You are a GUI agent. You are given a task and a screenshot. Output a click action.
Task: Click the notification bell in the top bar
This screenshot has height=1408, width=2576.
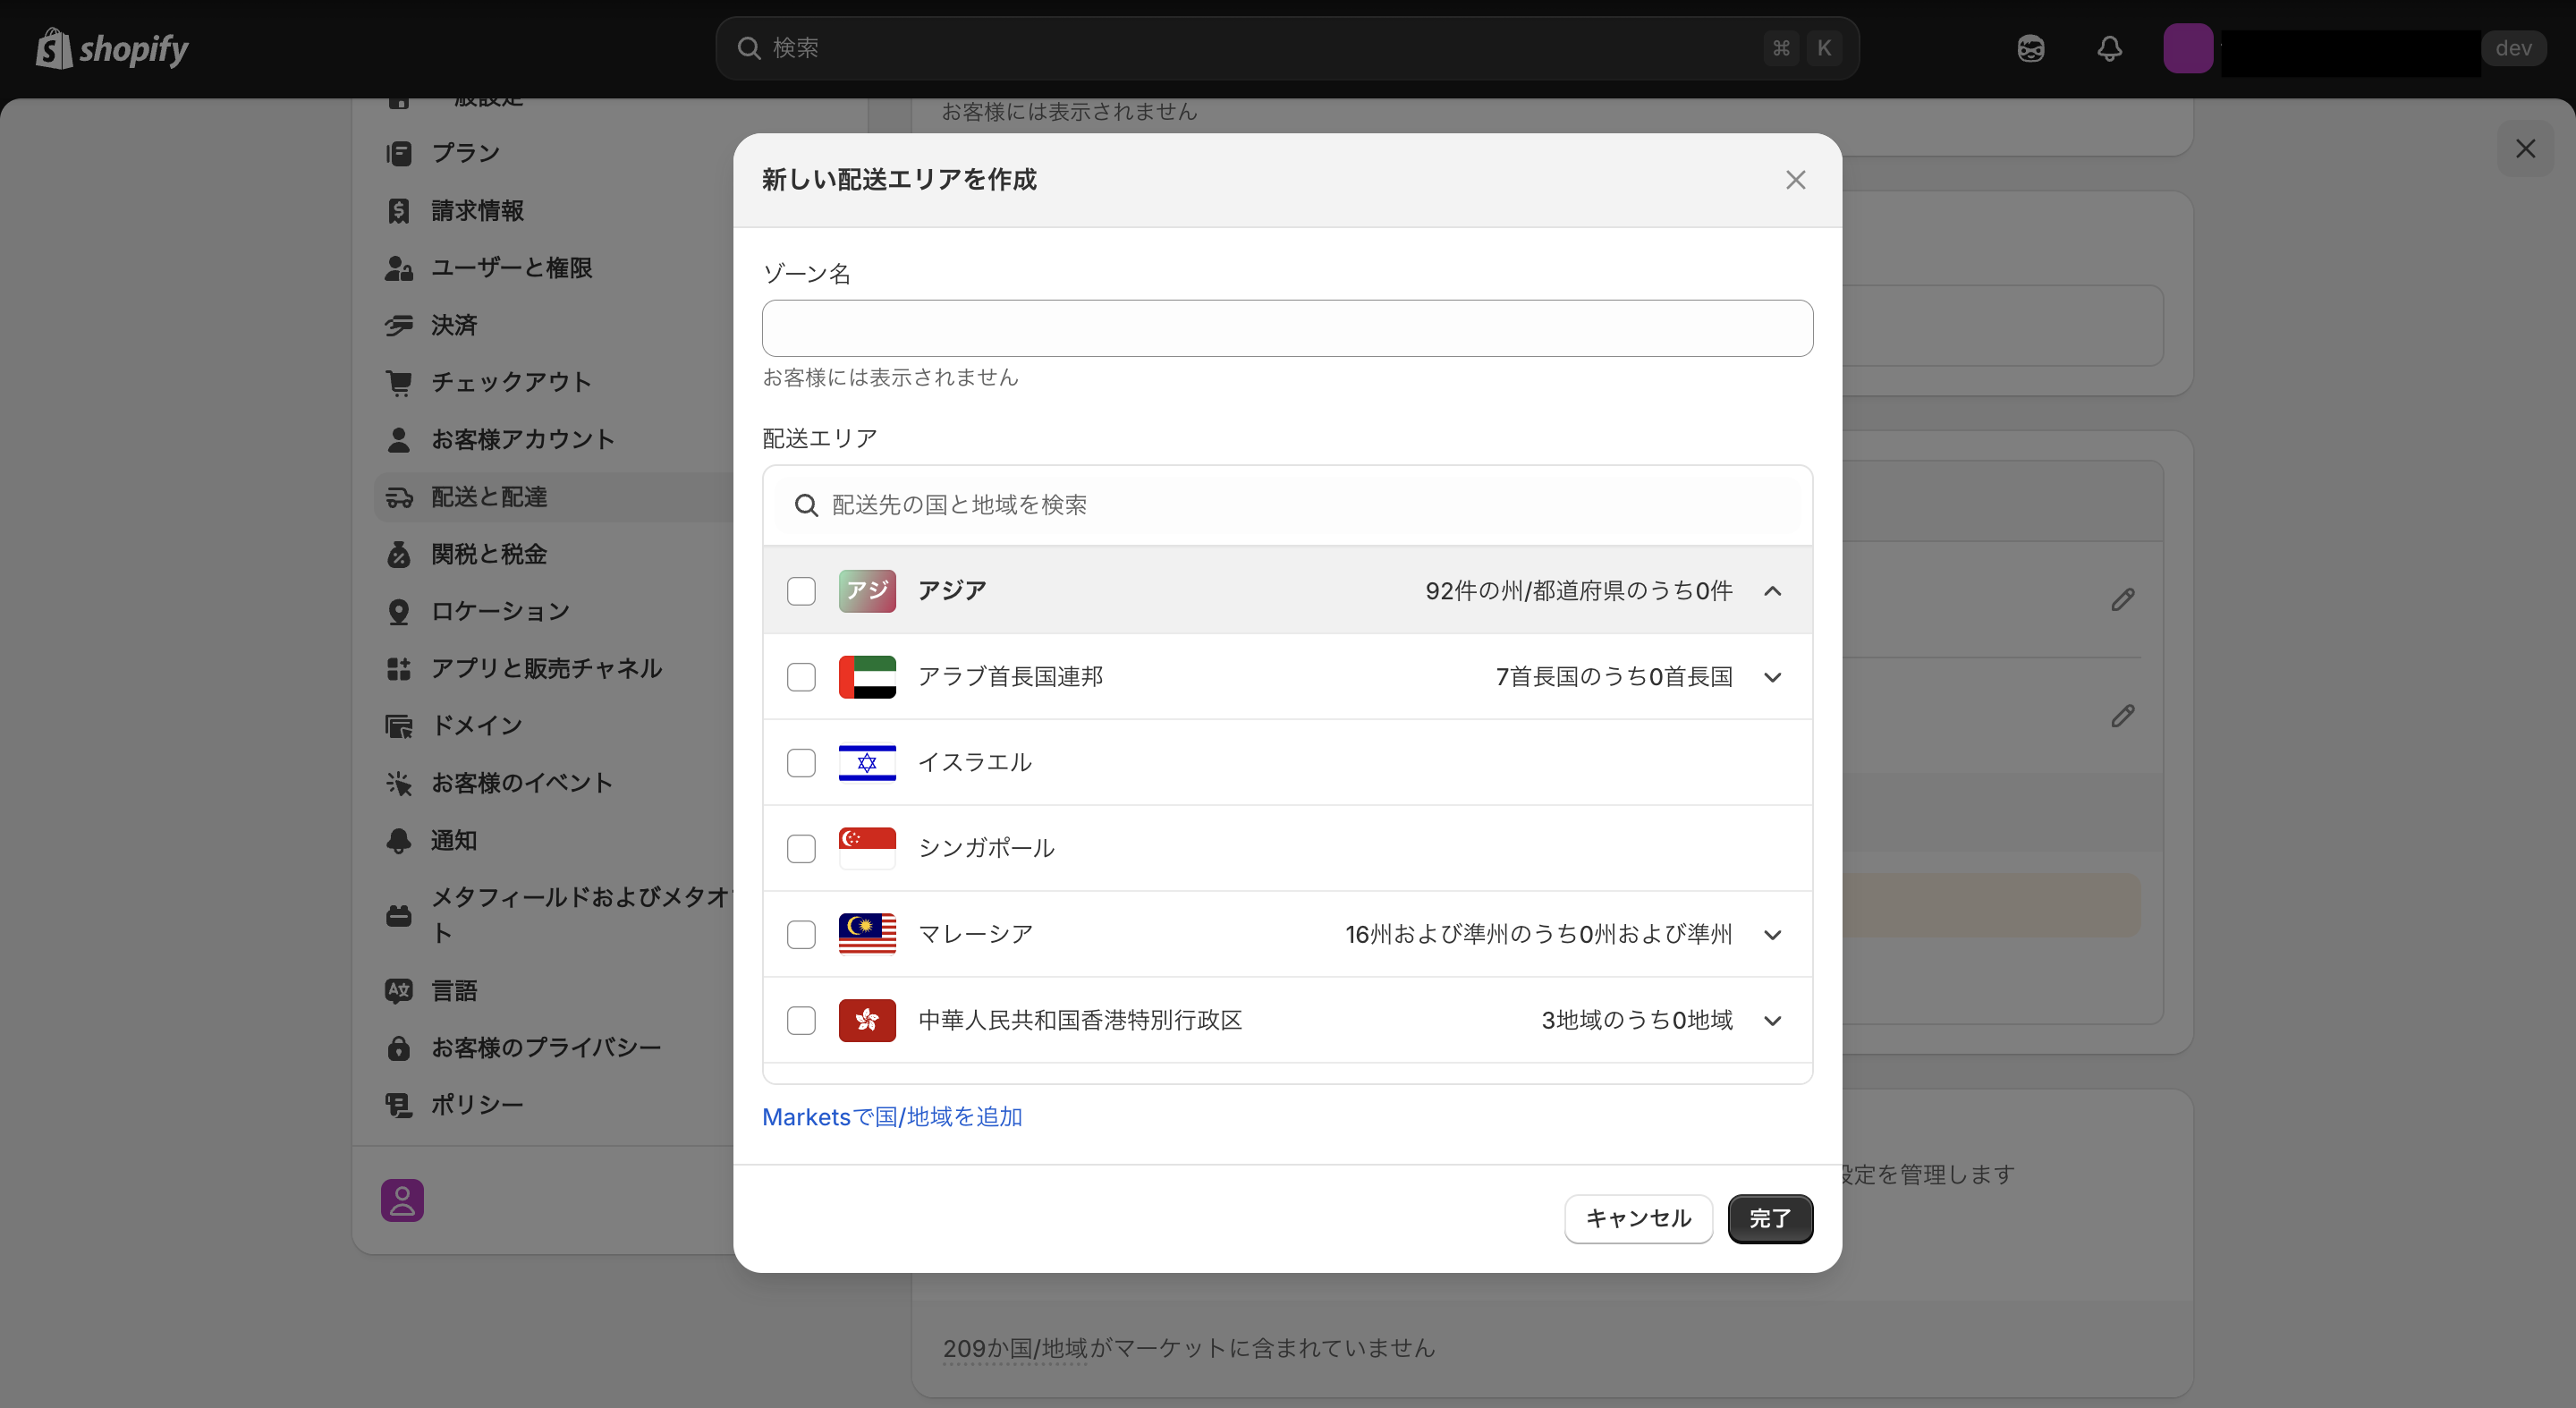pyautogui.click(x=2109, y=48)
